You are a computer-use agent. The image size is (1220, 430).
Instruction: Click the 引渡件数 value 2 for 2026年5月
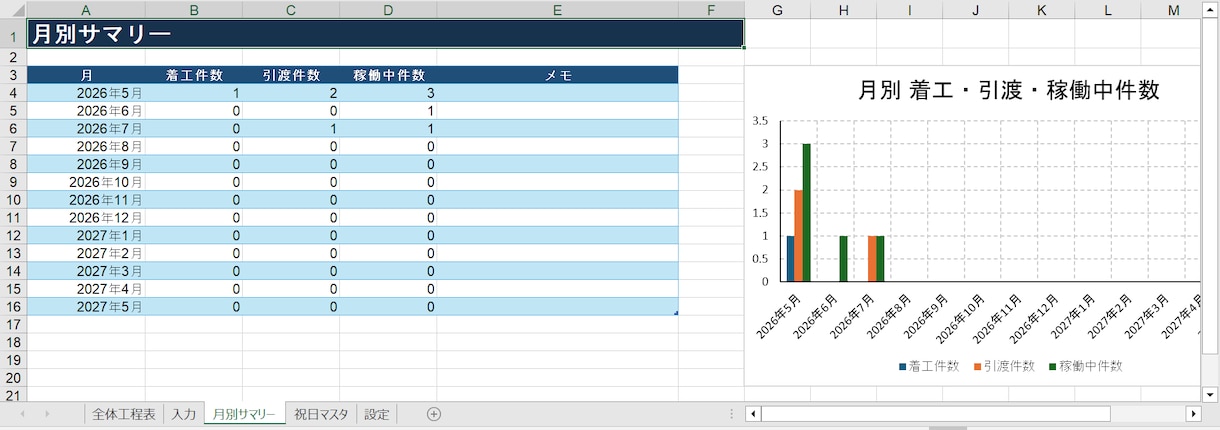click(x=291, y=93)
